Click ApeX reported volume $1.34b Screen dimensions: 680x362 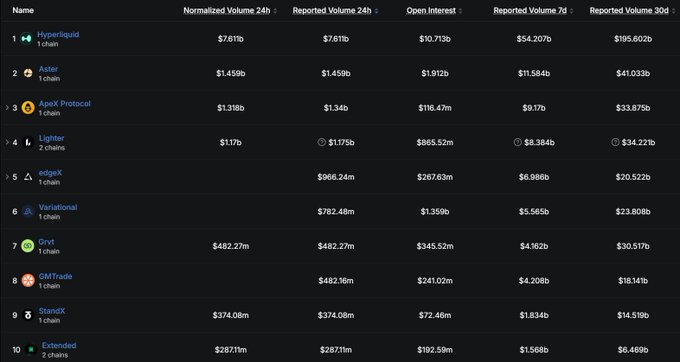[336, 108]
